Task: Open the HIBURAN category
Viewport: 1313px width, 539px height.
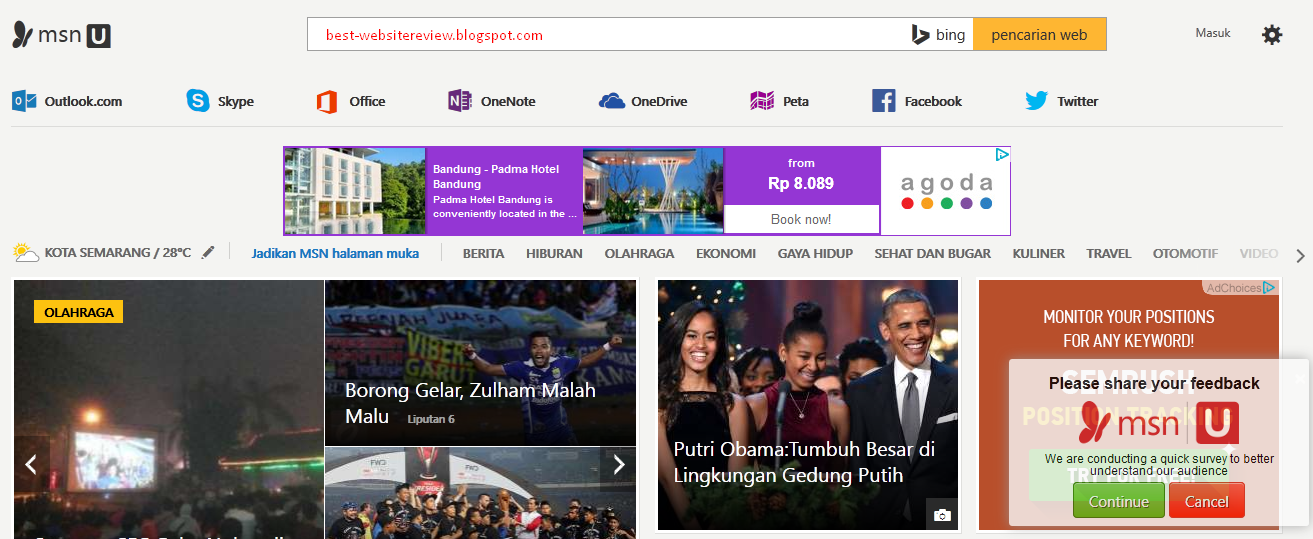Action: [554, 254]
